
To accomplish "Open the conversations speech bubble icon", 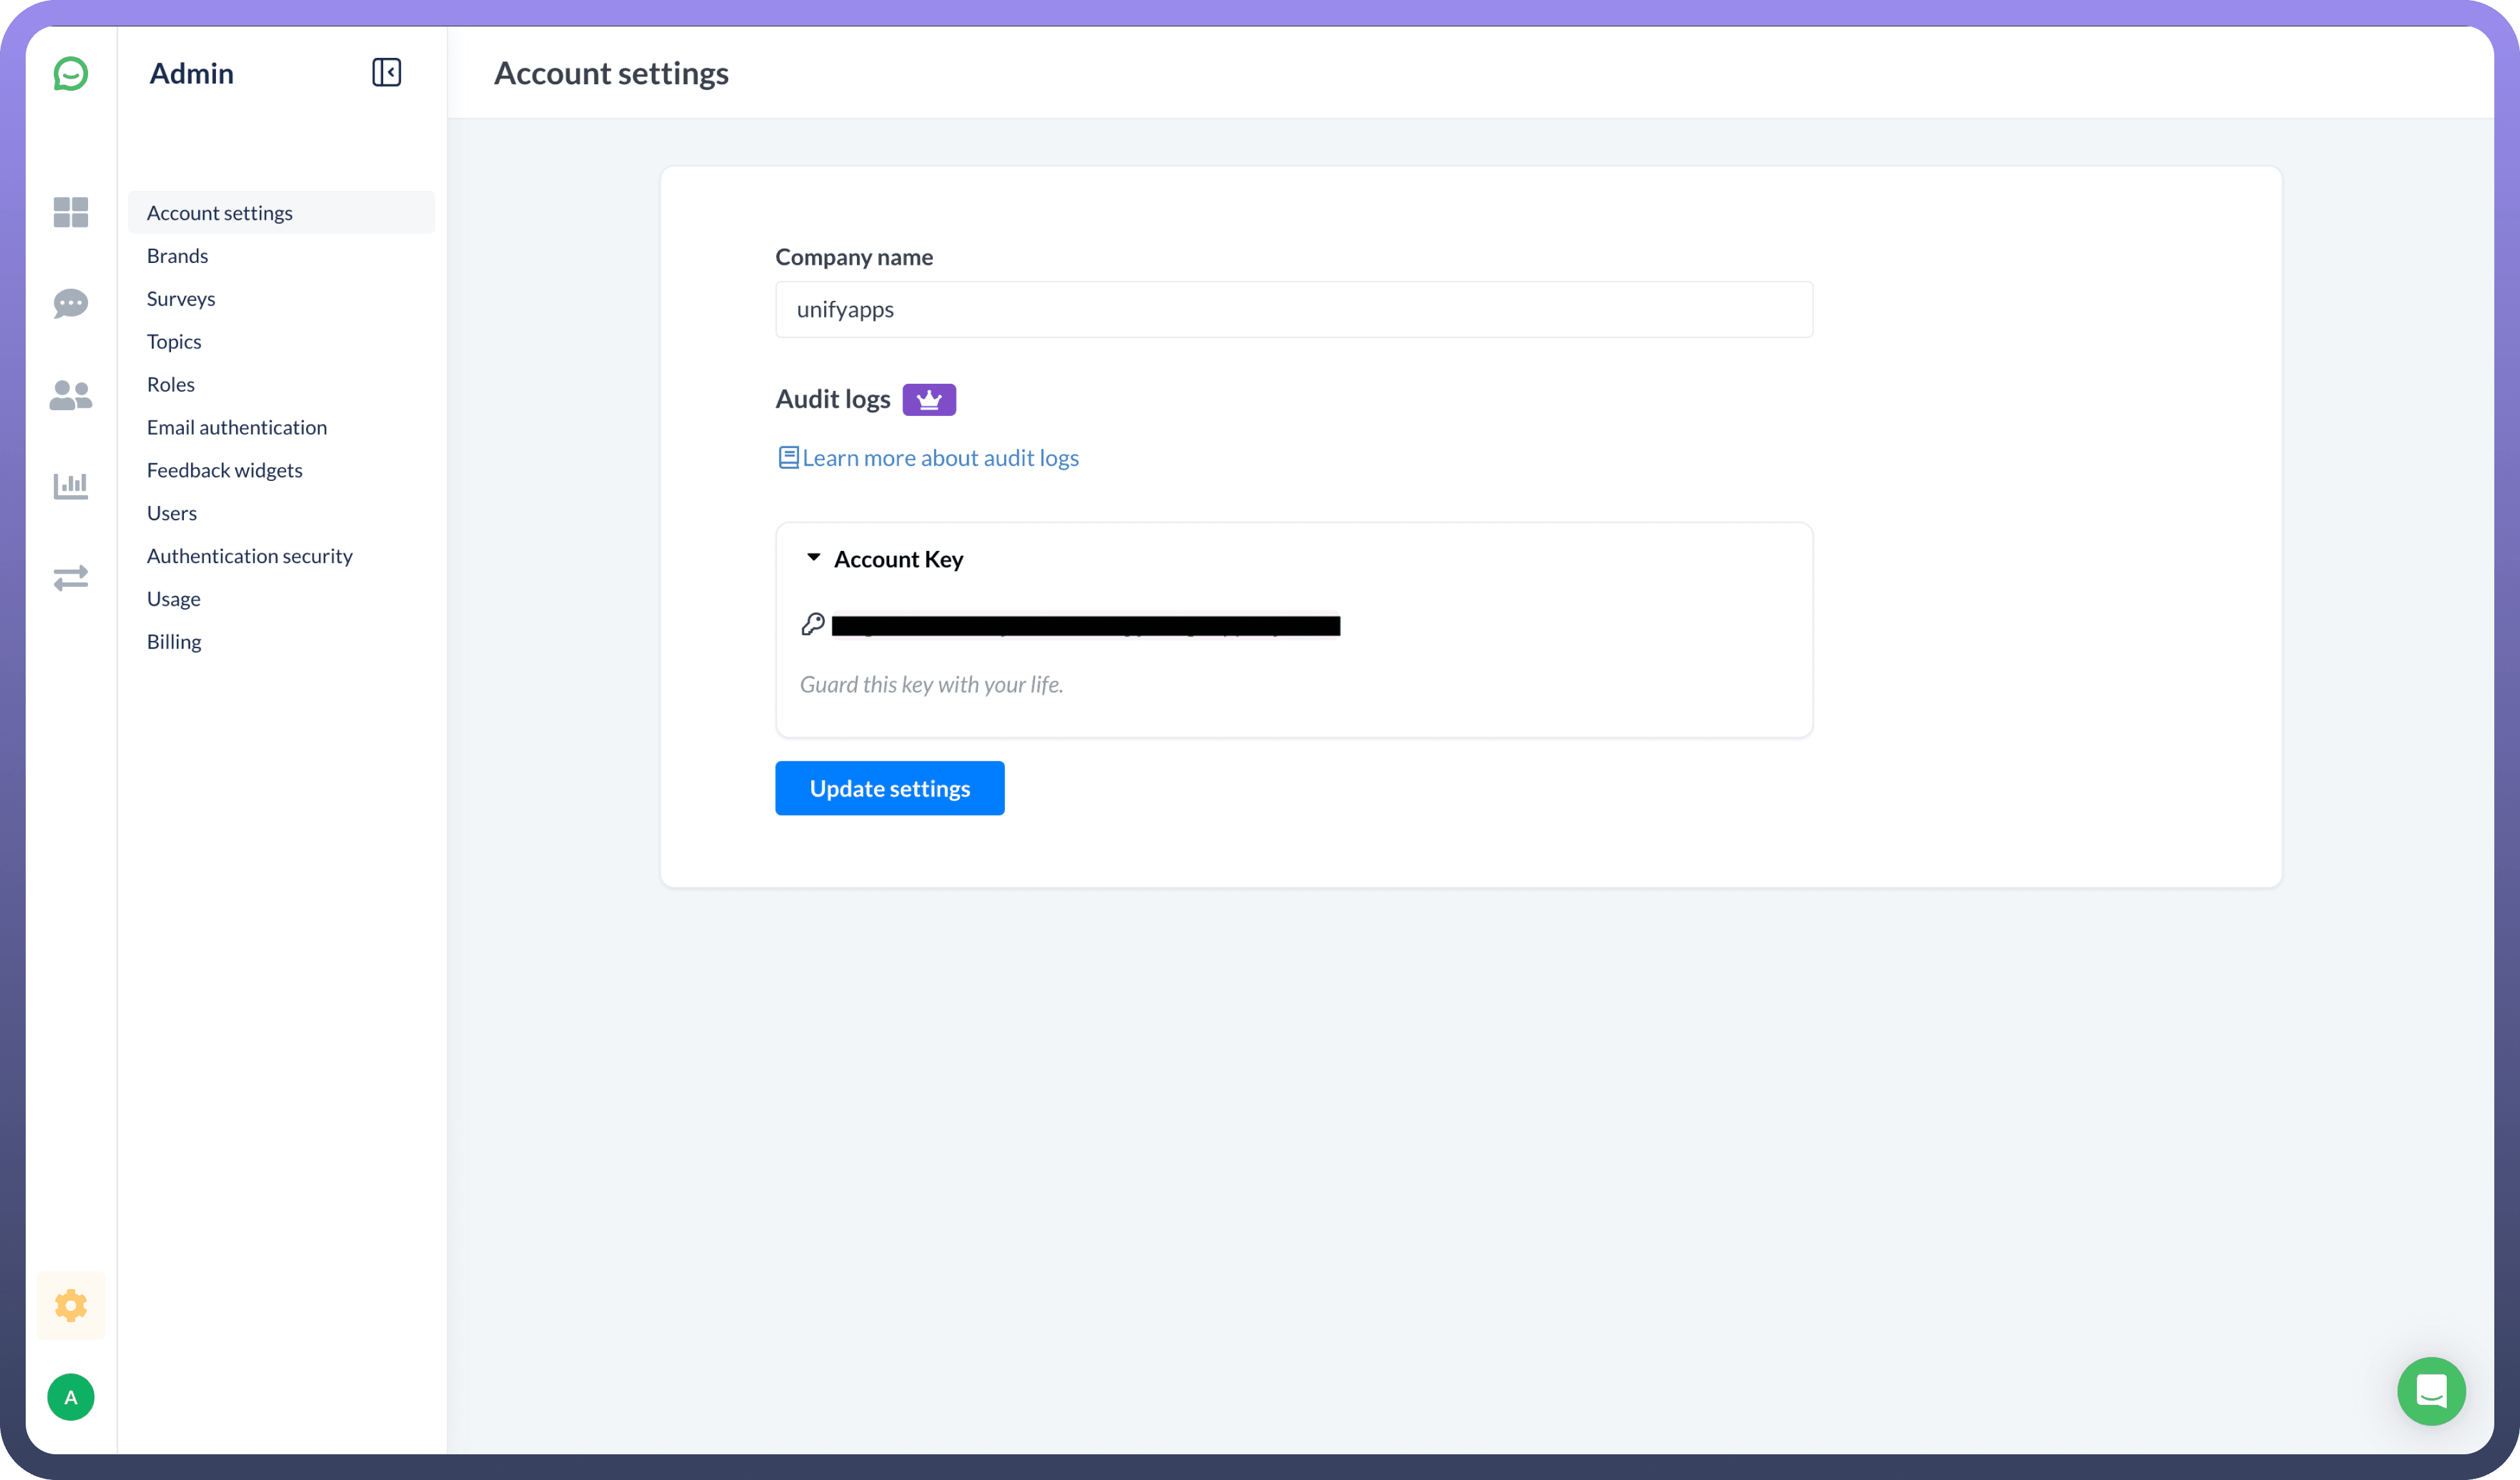I will pyautogui.click(x=70, y=303).
